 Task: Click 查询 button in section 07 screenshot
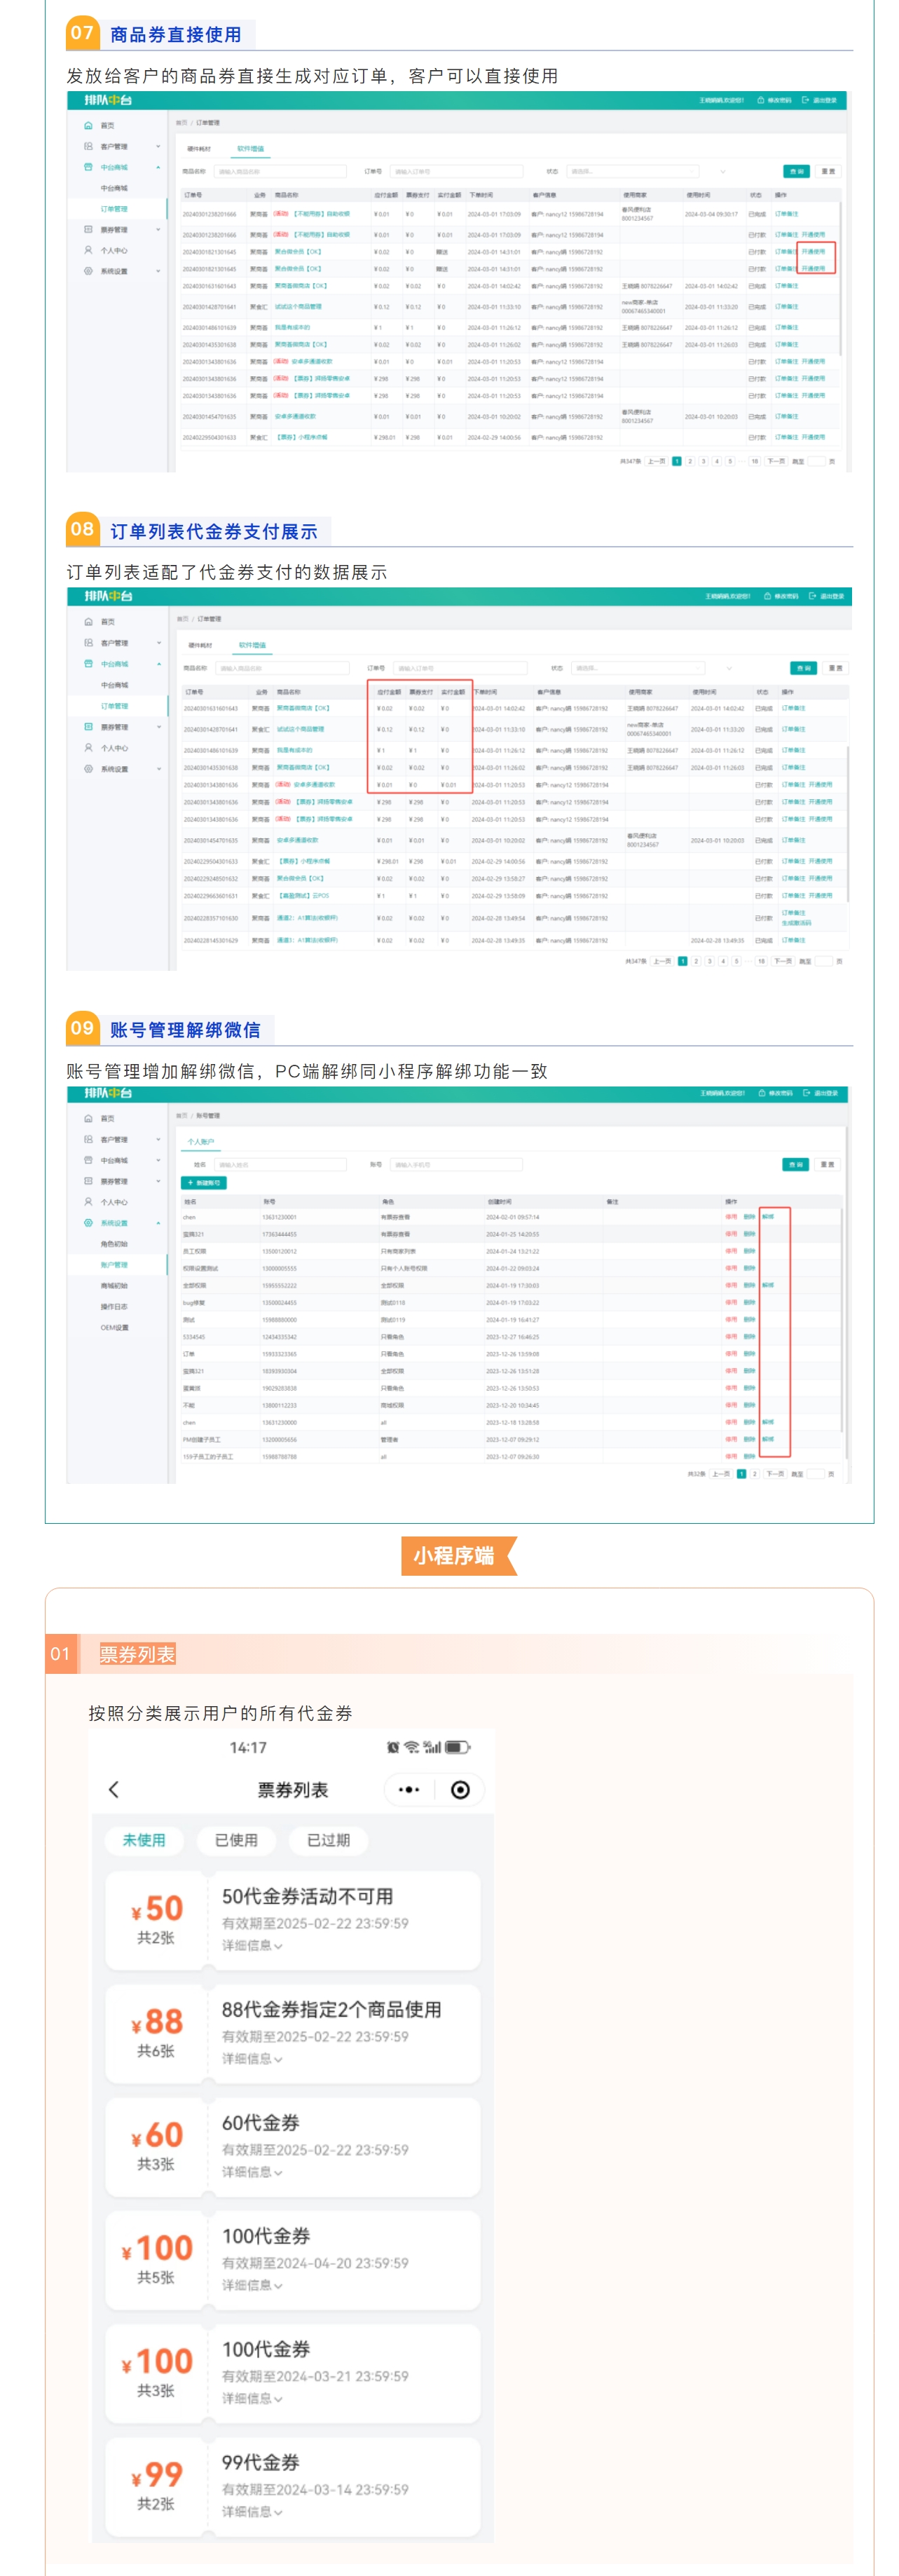pyautogui.click(x=796, y=171)
